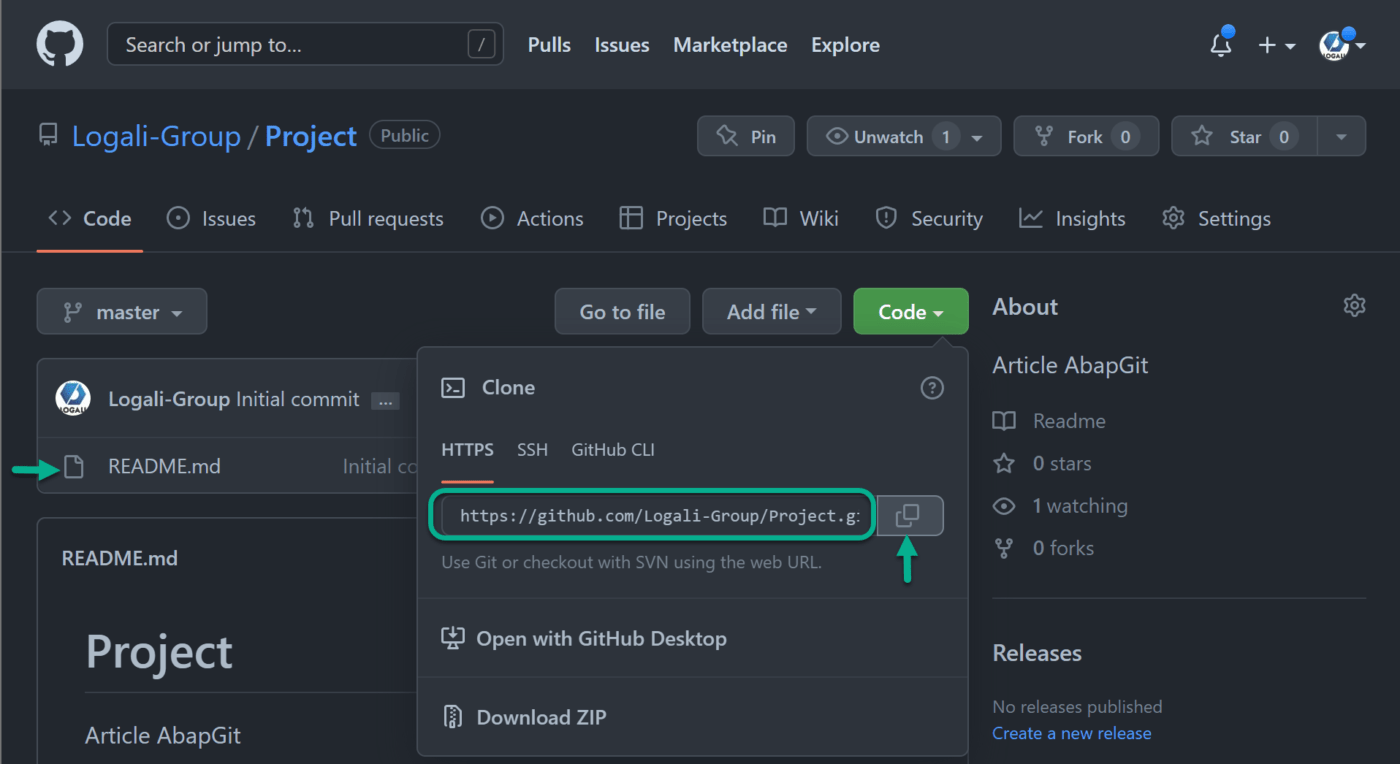Viewport: 1400px width, 764px height.
Task: Click the Clone terminal icon
Action: (453, 388)
